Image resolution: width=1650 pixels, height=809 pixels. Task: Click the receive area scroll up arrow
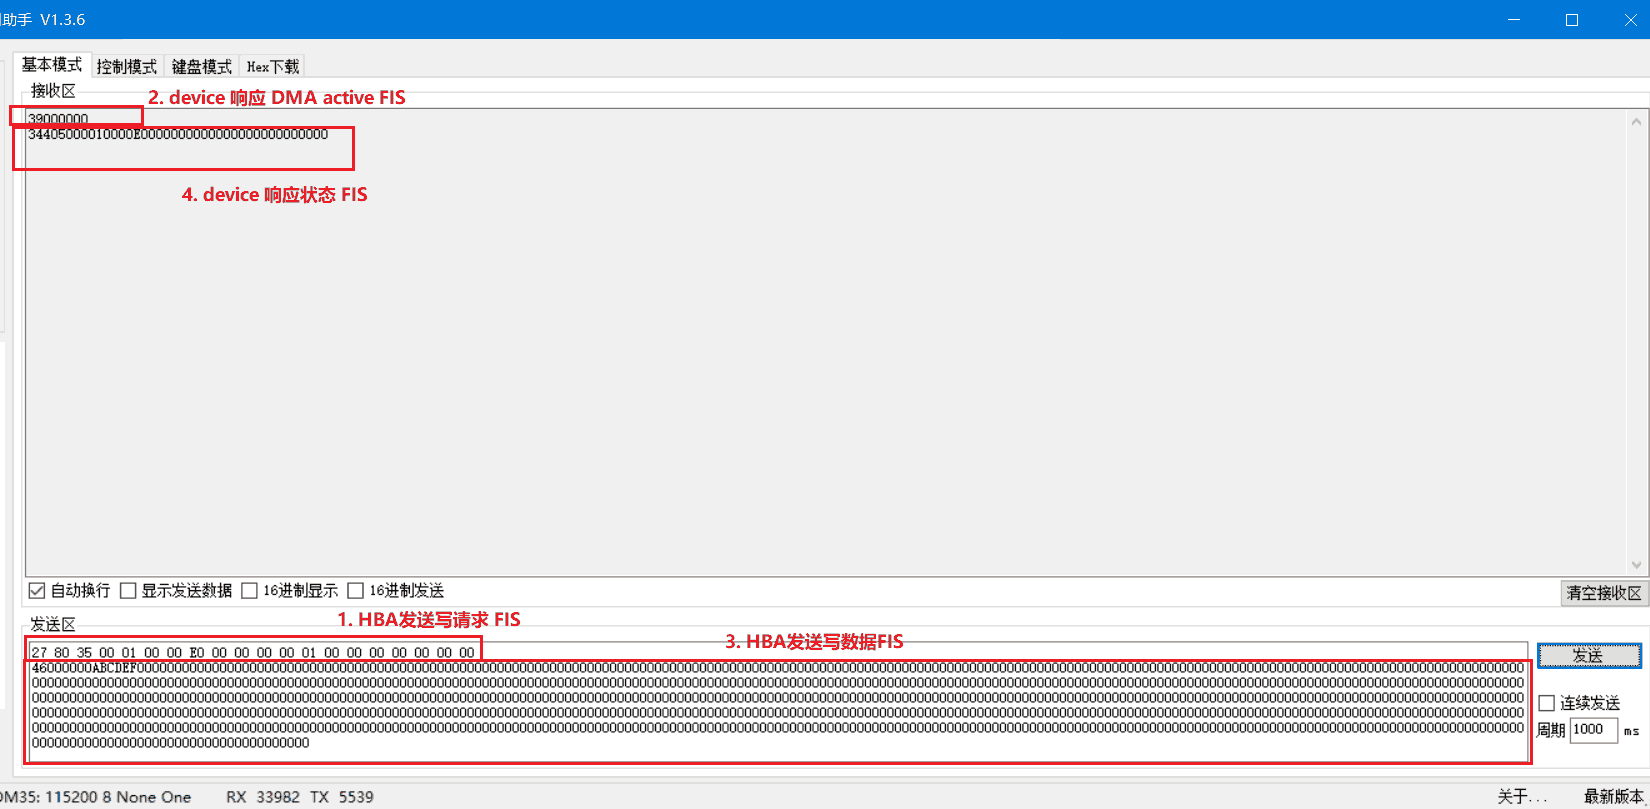point(1636,122)
